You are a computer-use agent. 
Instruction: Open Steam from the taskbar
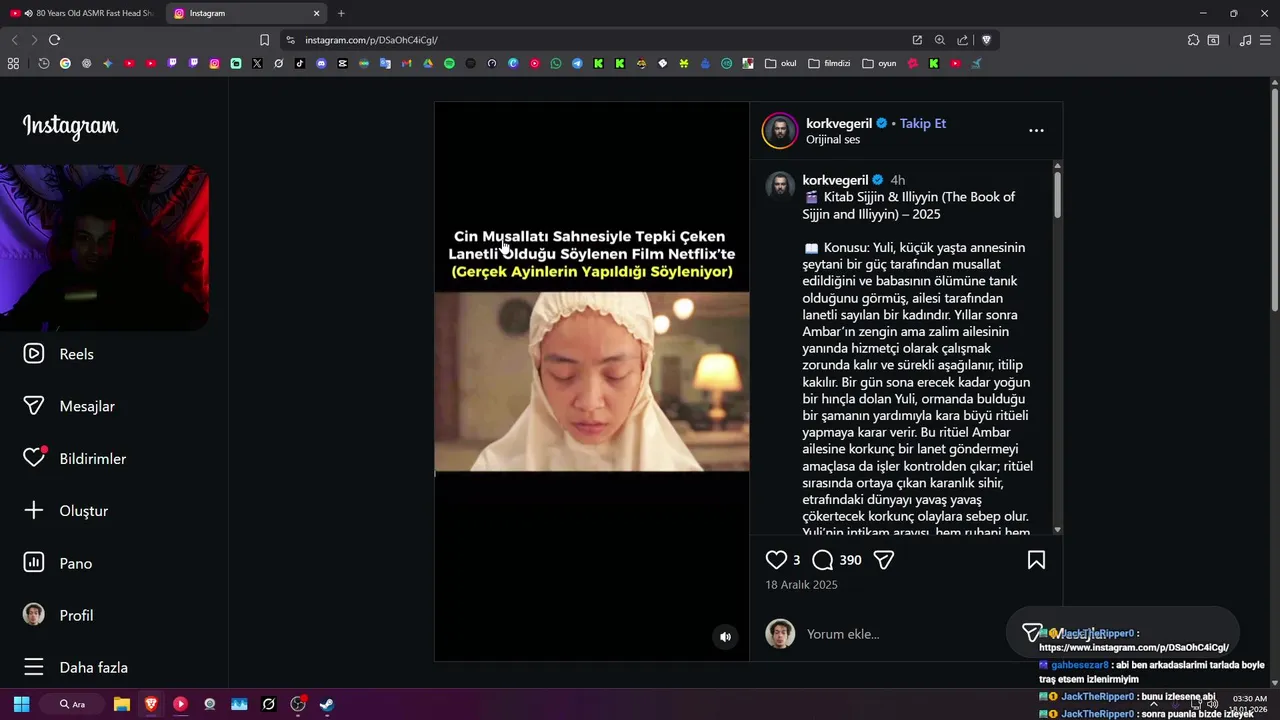[327, 704]
